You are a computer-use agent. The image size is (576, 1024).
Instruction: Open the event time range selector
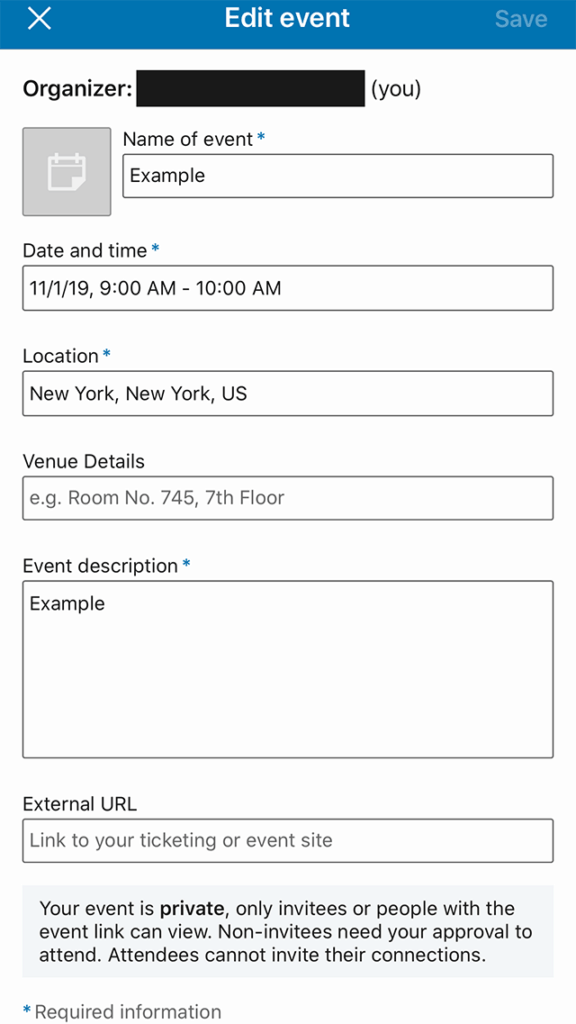[288, 288]
